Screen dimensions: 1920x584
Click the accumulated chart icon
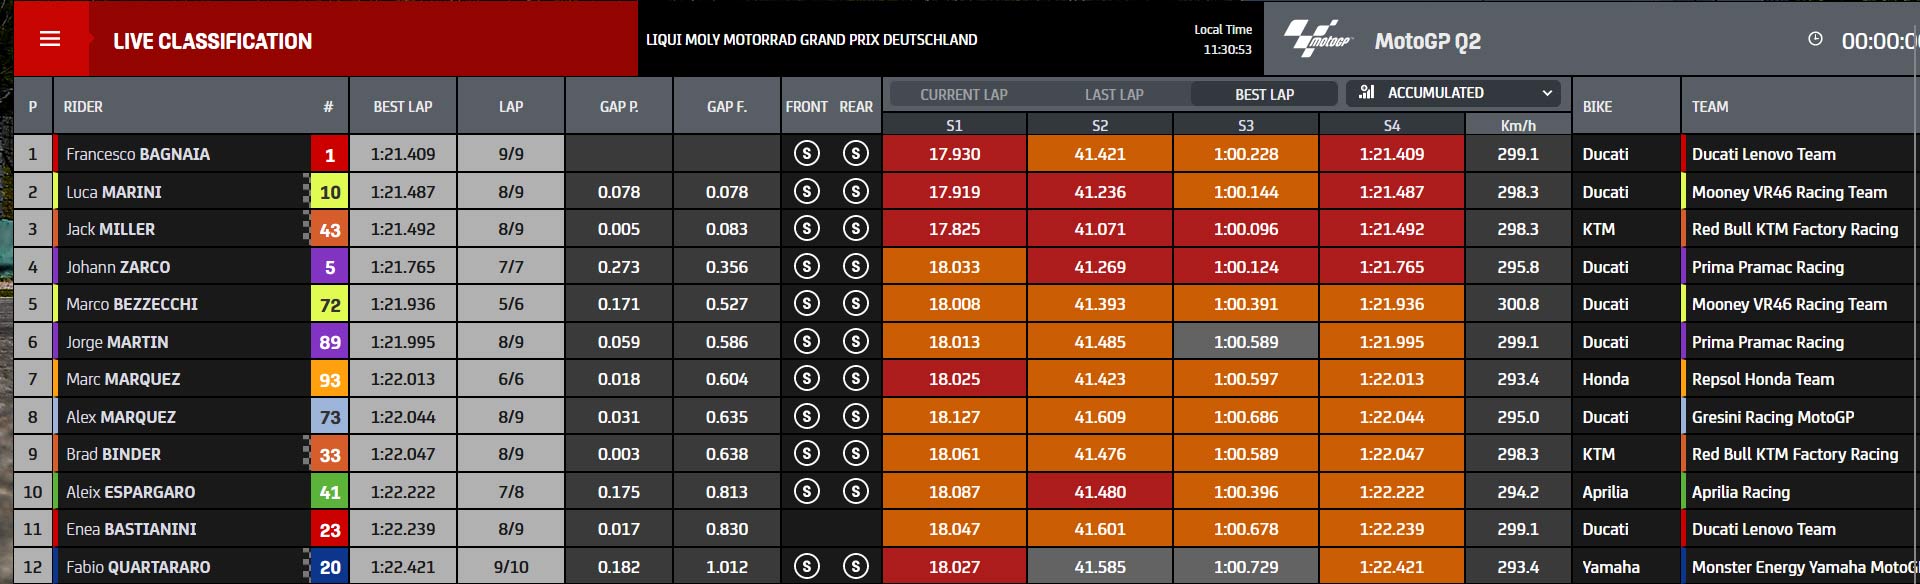(1367, 92)
